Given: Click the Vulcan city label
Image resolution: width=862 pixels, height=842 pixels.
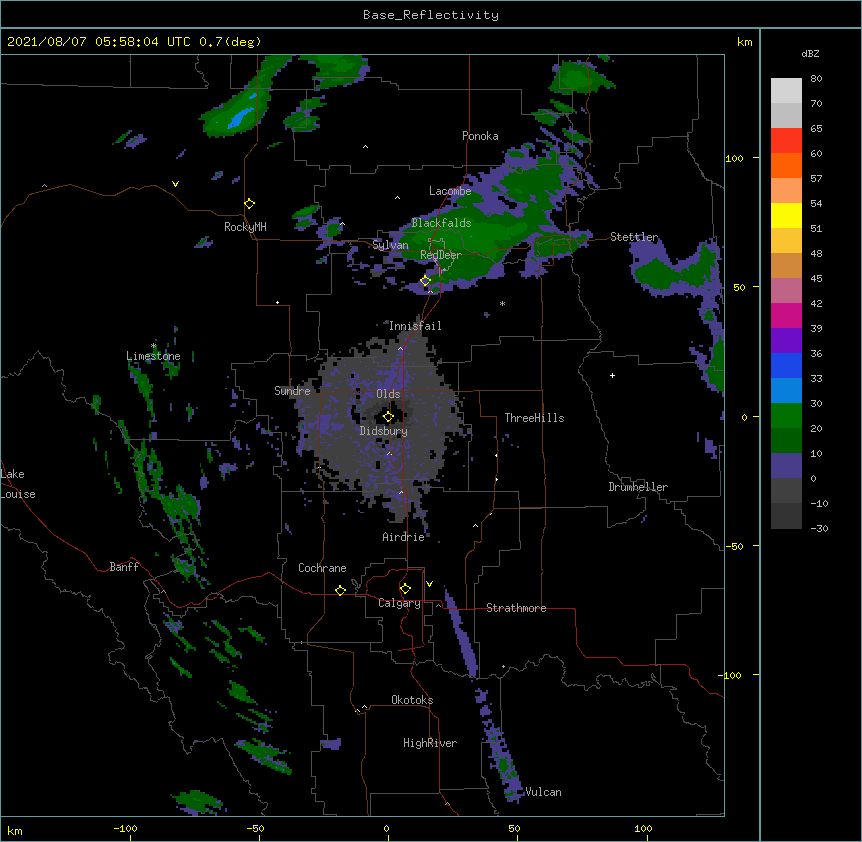Looking at the screenshot, I should point(543,792).
